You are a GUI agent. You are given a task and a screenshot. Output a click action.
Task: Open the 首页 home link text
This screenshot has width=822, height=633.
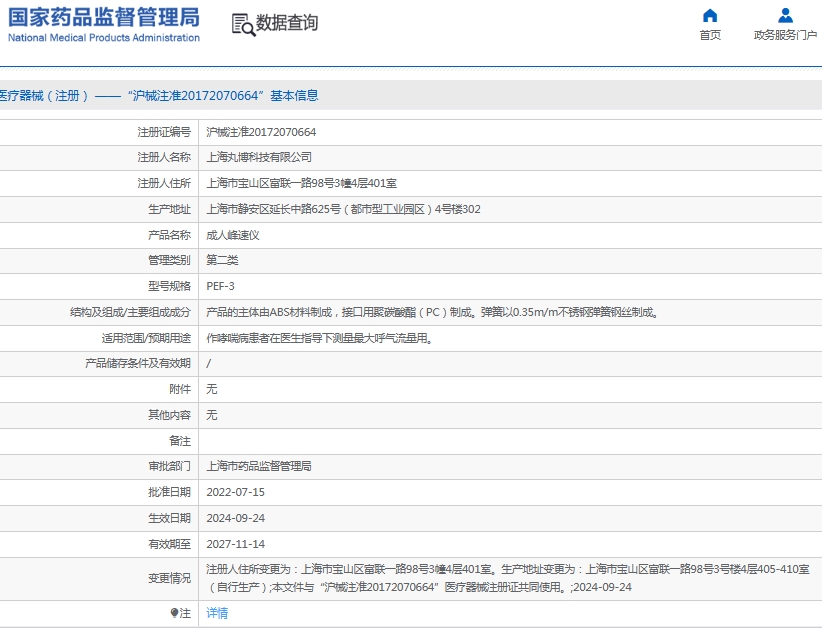pos(710,35)
